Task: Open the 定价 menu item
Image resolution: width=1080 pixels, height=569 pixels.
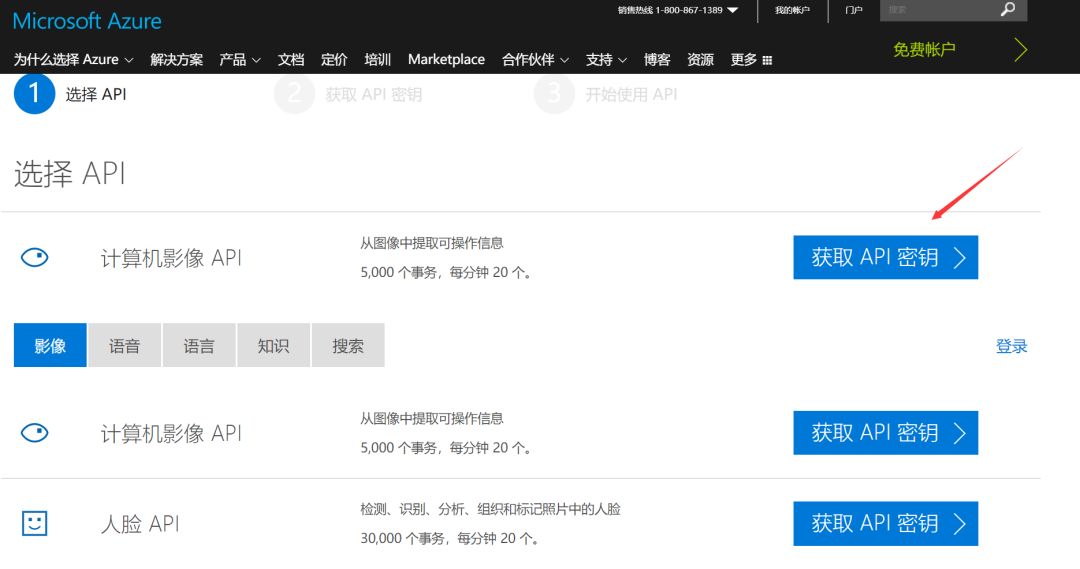Action: coord(334,59)
